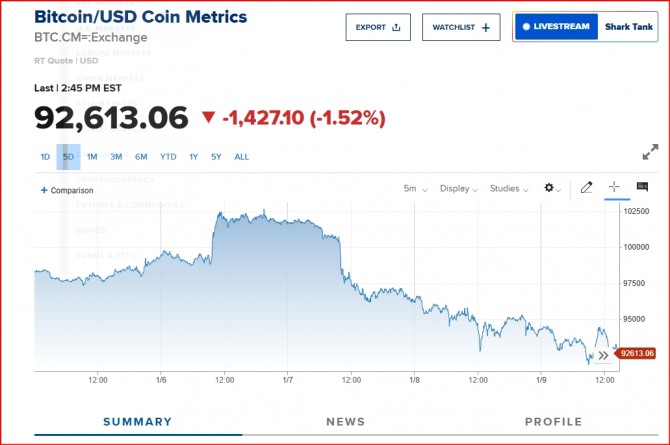Open the chart draw pencil tool
The height and width of the screenshot is (445, 670).
tap(587, 187)
